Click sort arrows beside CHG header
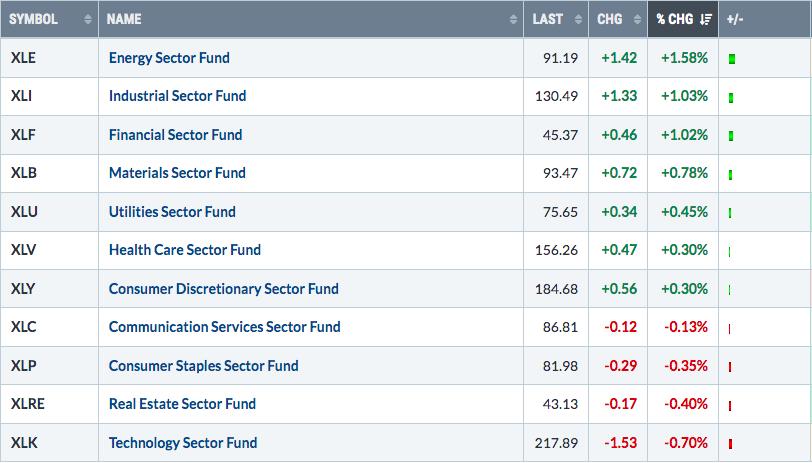The image size is (812, 463). click(x=637, y=19)
